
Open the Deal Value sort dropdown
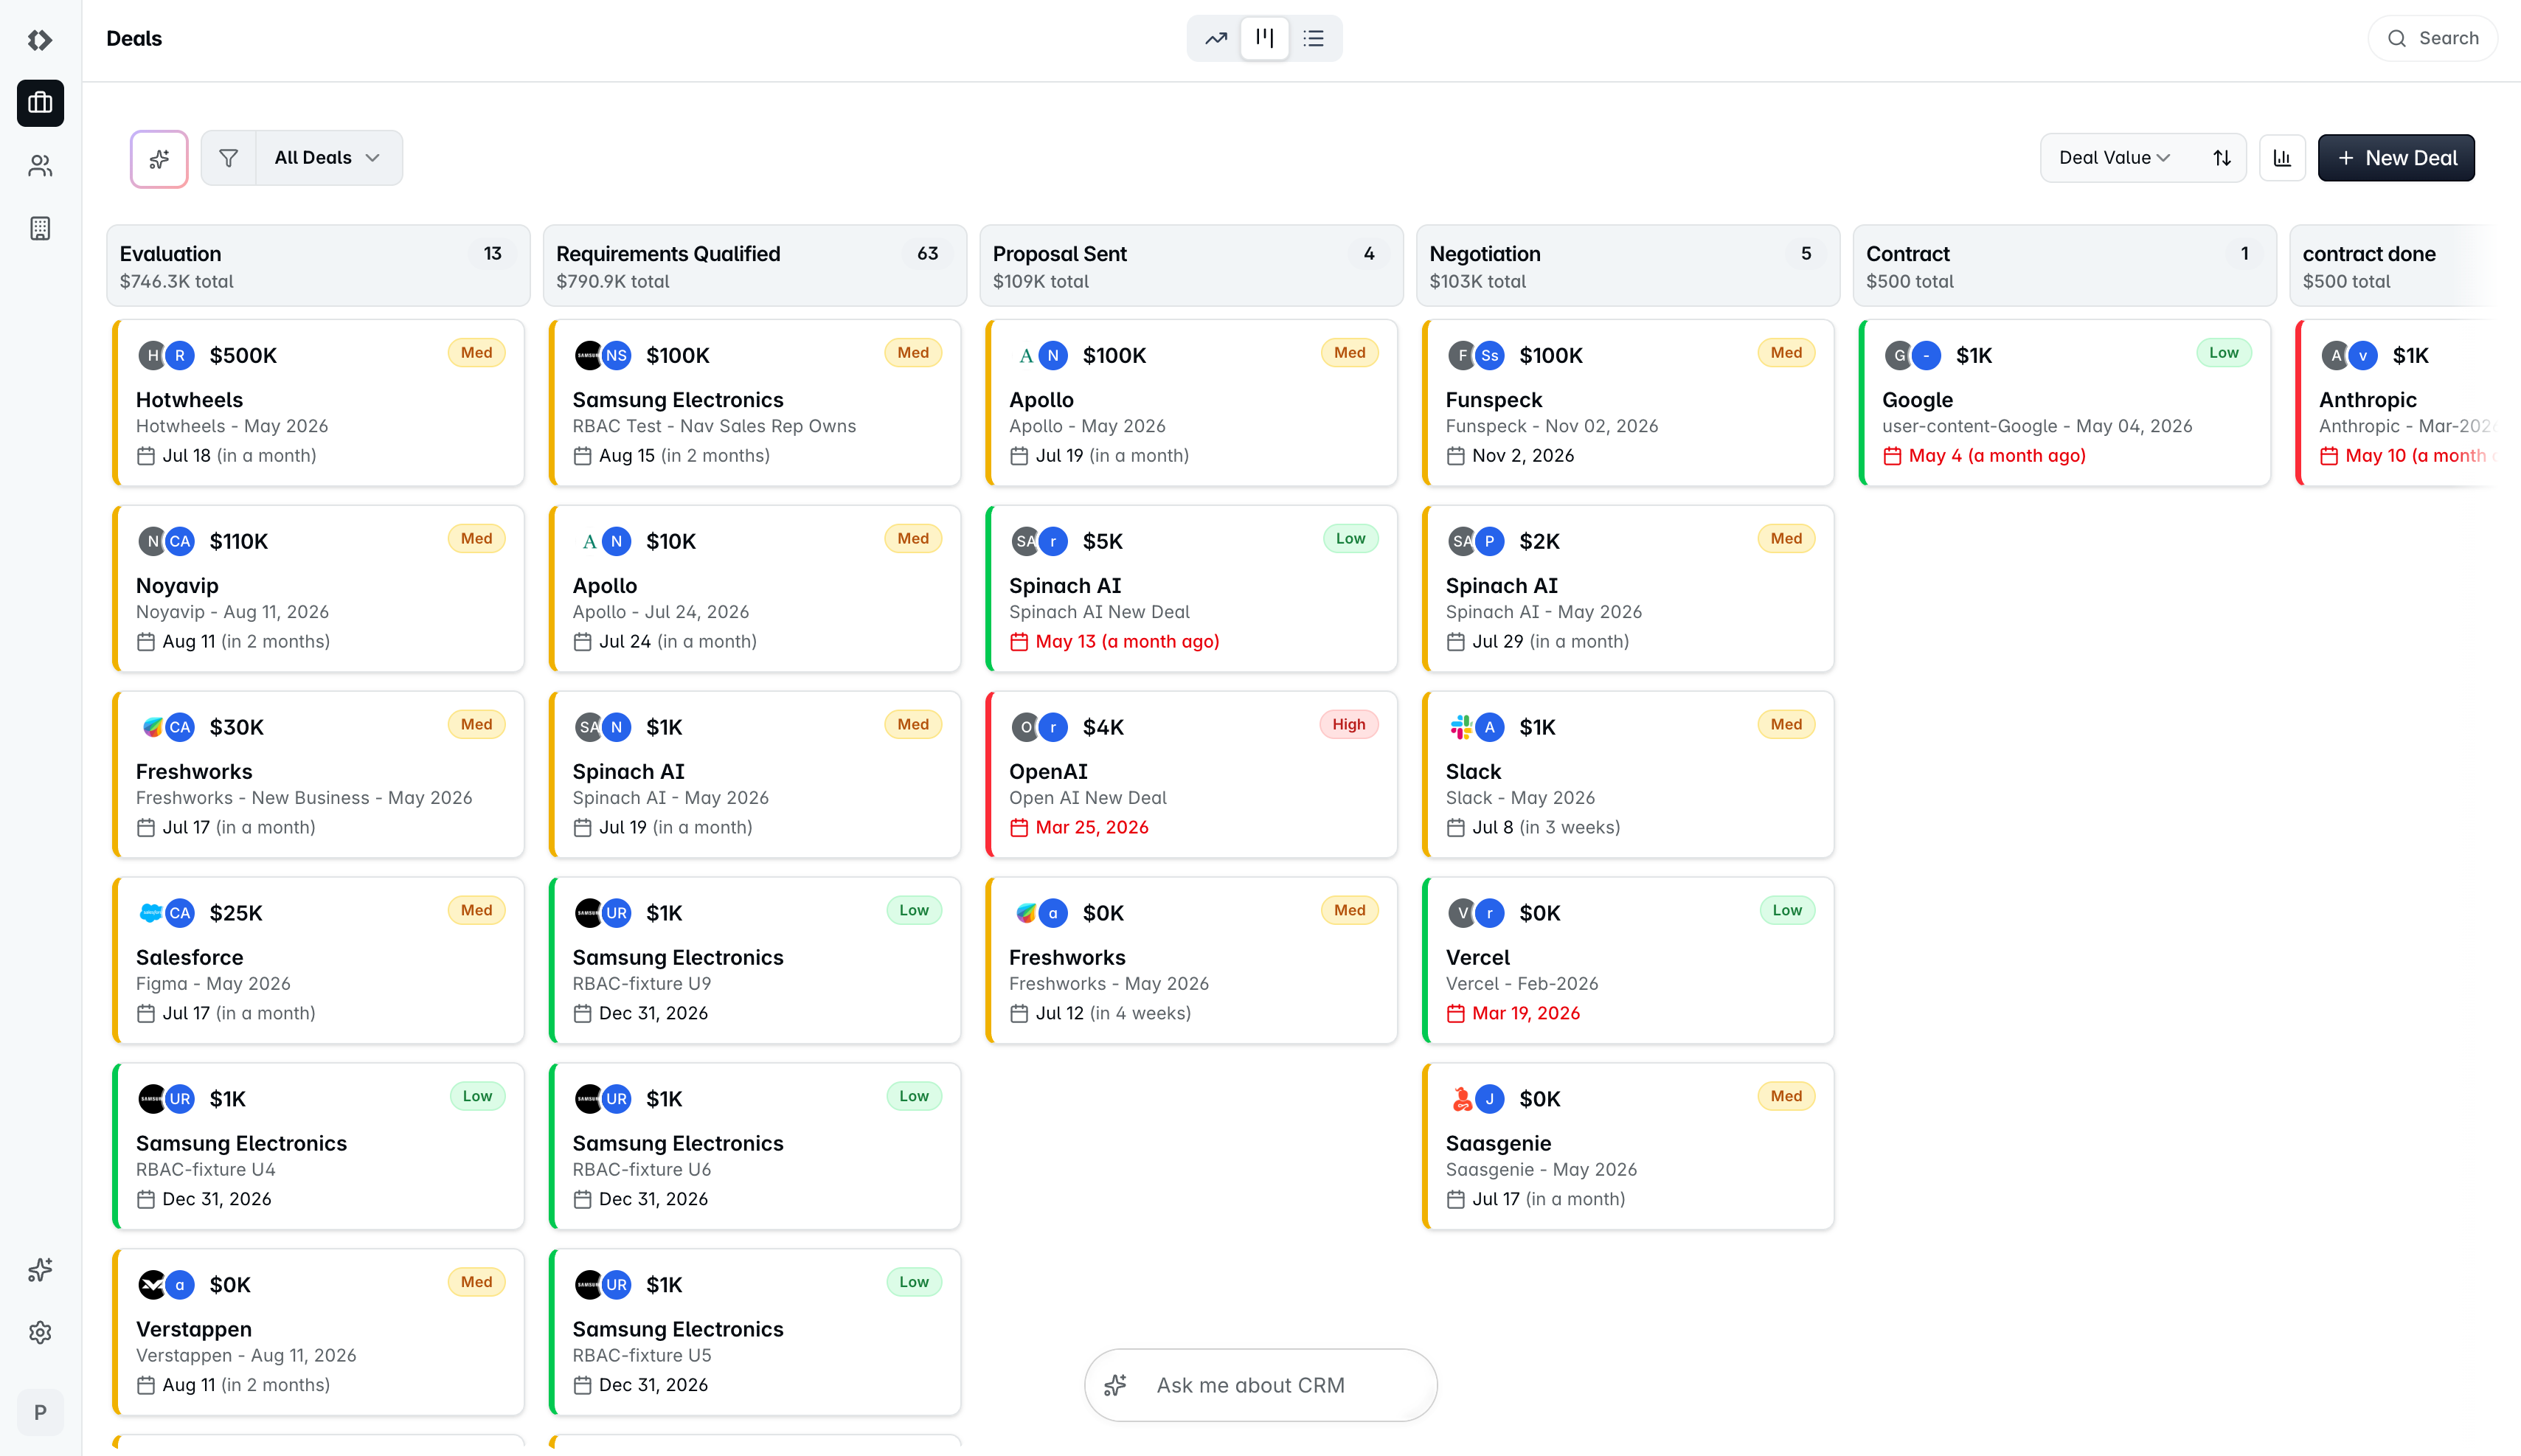click(x=2115, y=158)
